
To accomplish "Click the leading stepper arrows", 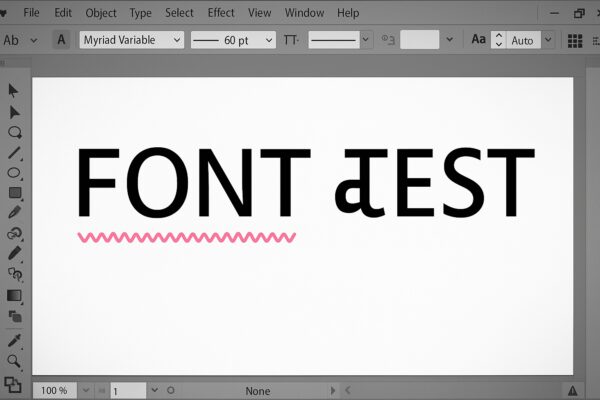I will (499, 39).
